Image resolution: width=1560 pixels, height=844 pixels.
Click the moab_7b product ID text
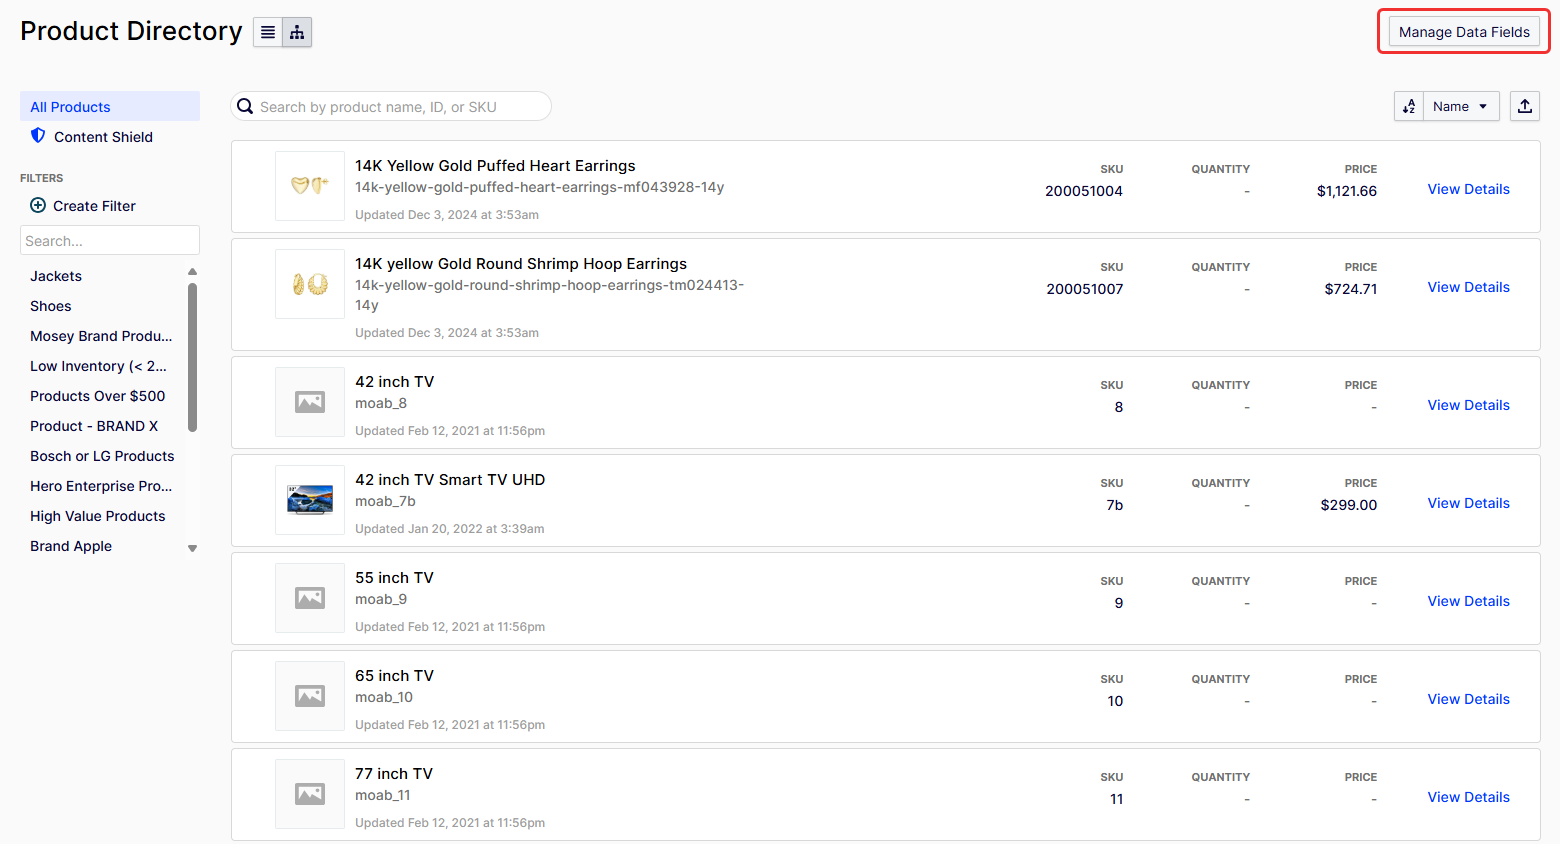385,501
